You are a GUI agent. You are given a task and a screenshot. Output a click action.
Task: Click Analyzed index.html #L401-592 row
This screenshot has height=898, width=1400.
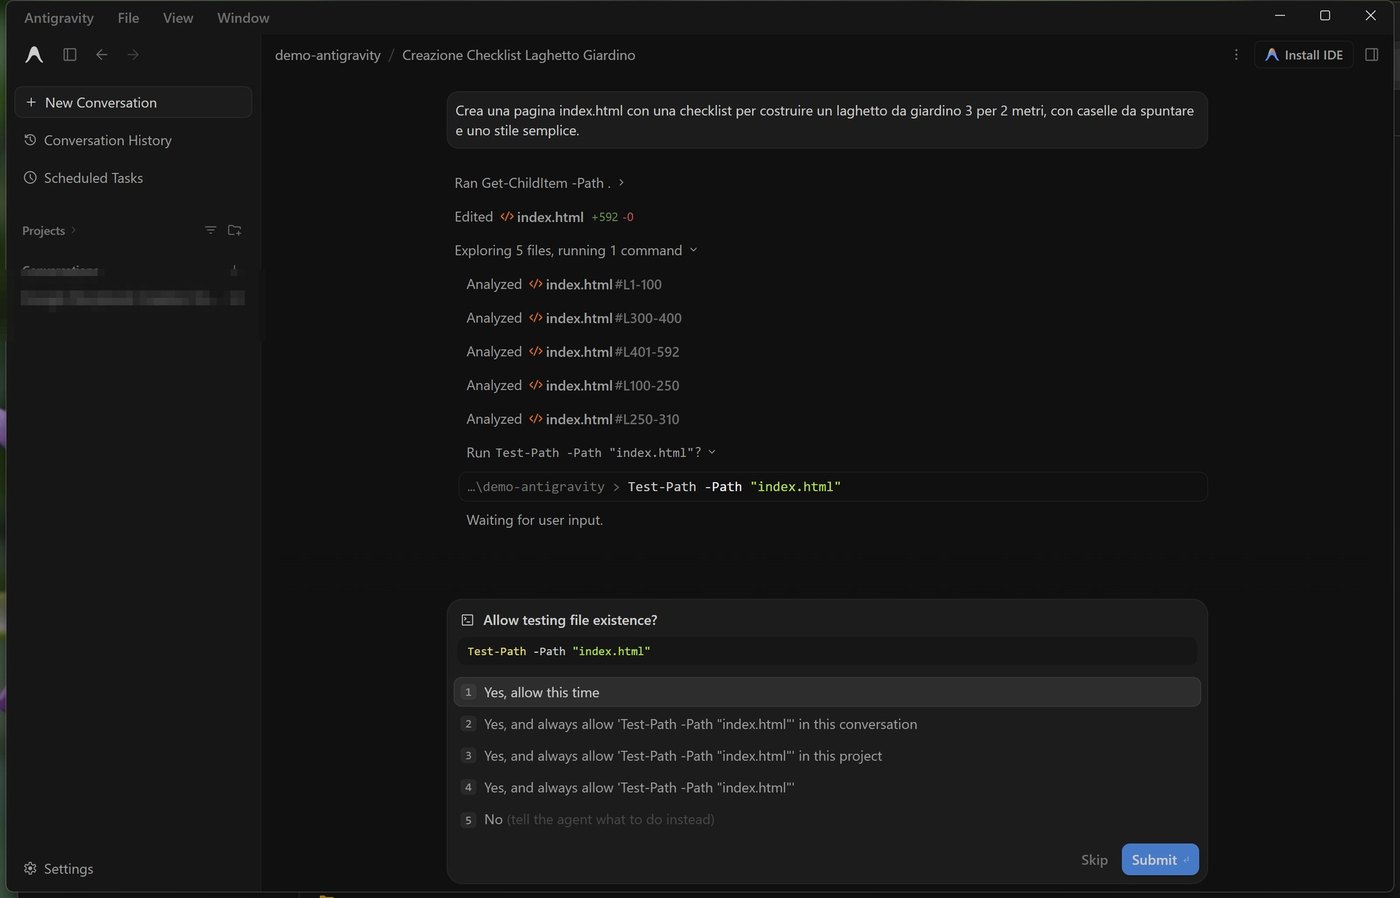click(573, 352)
